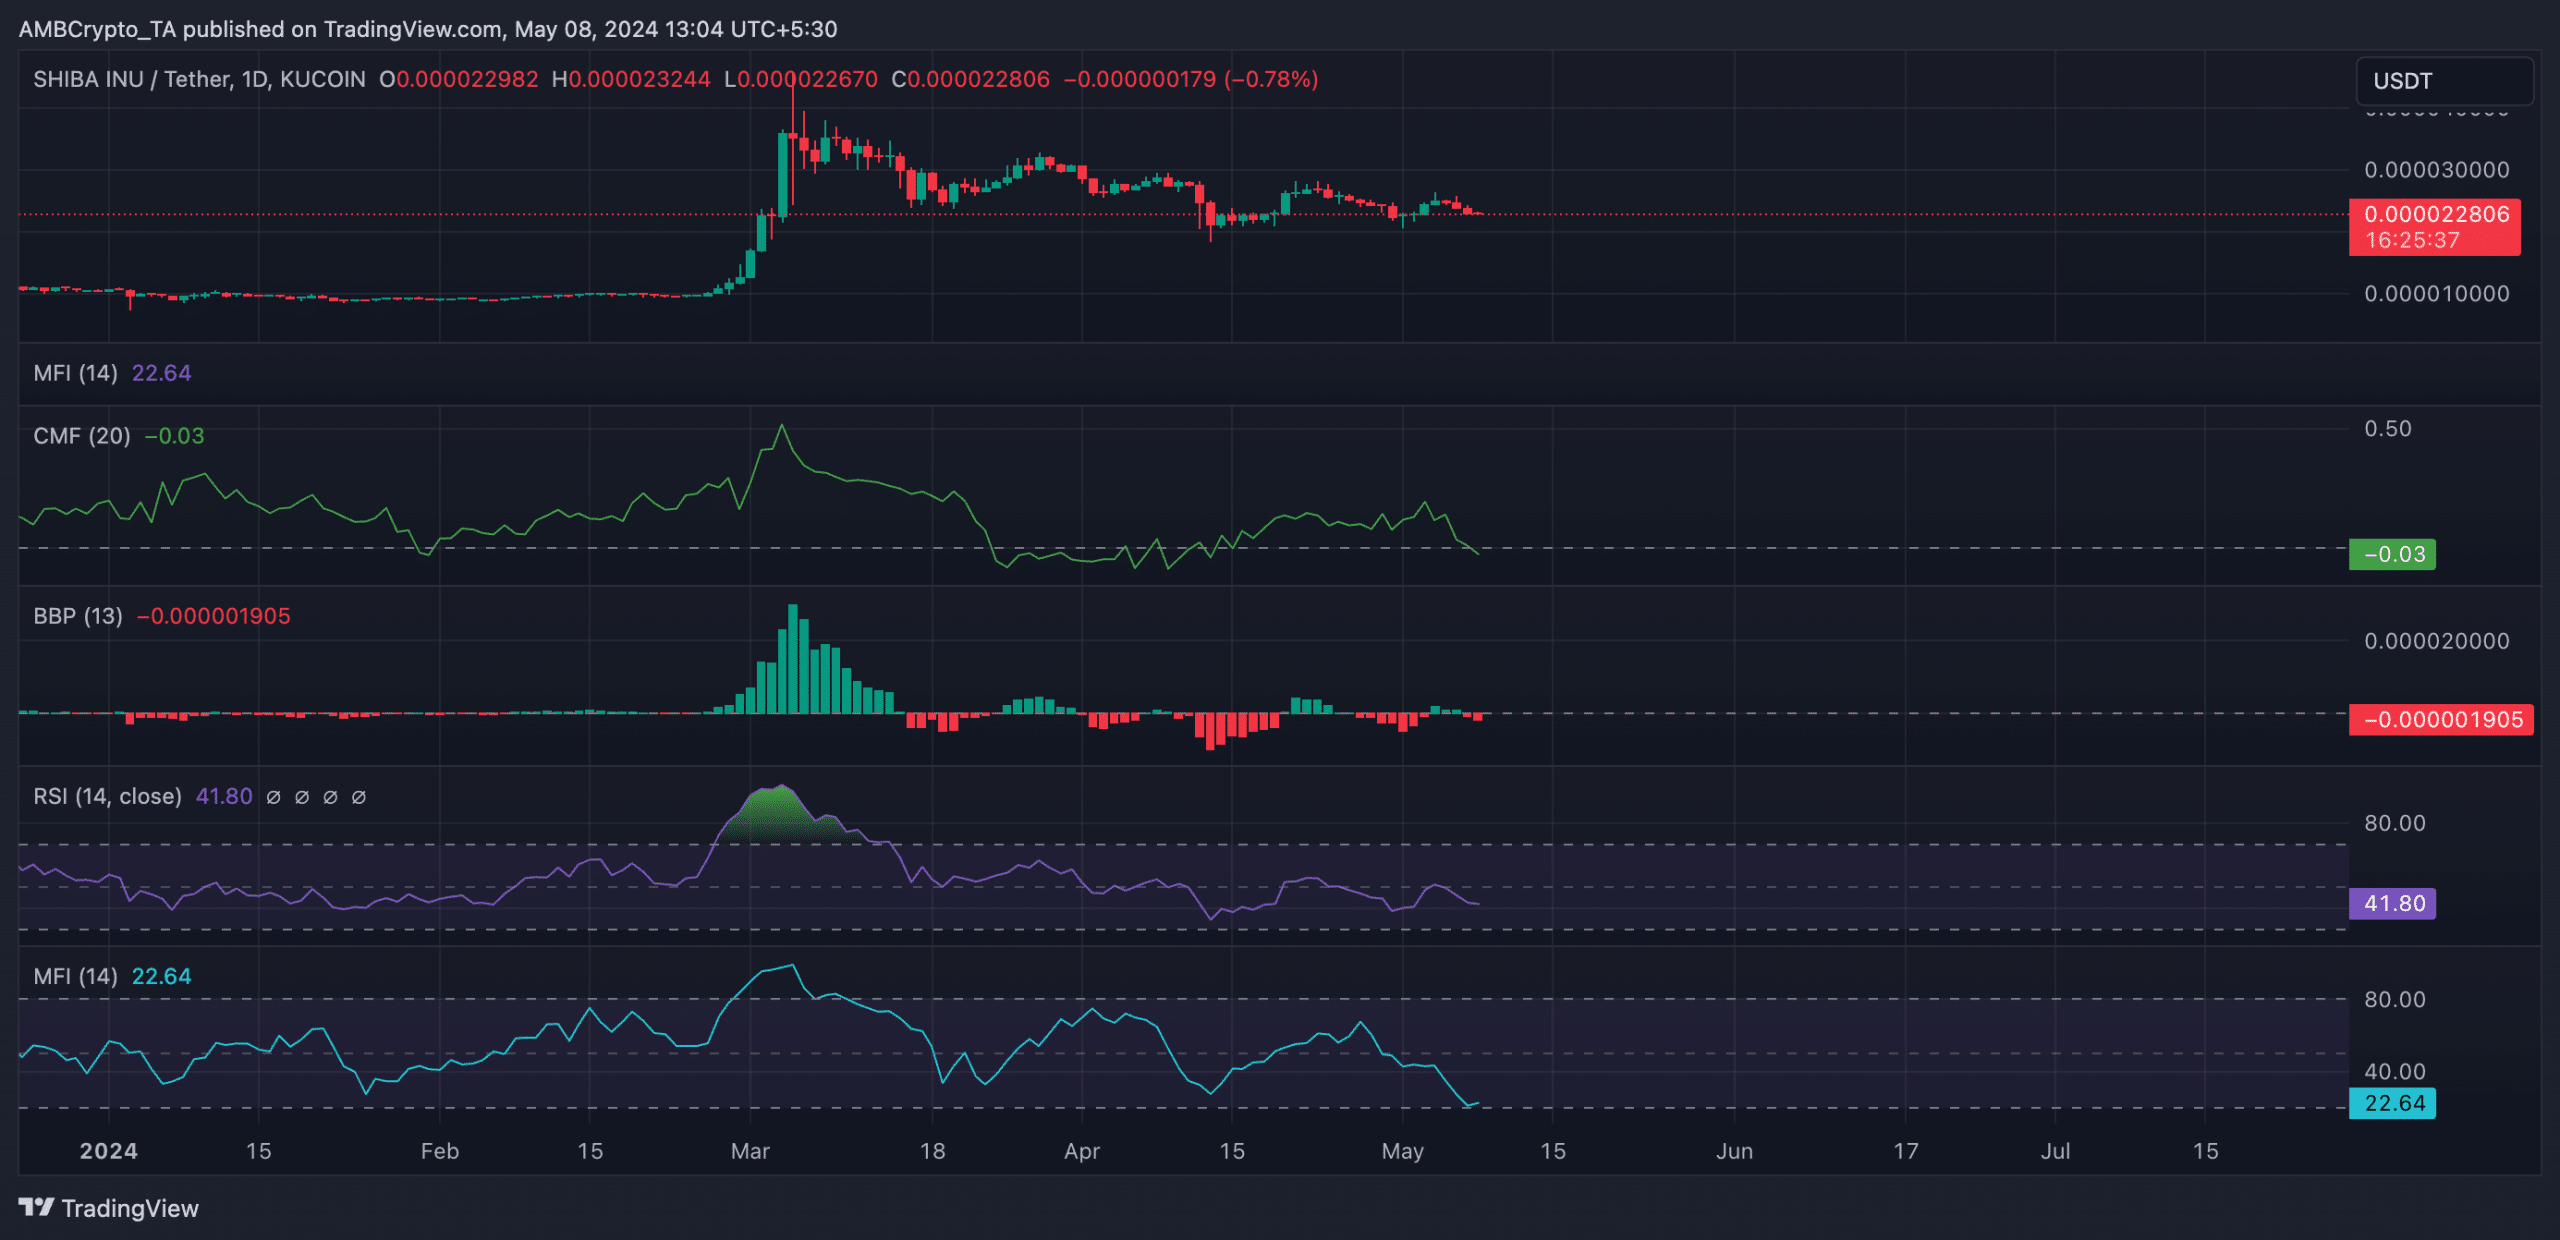Viewport: 2560px width, 1240px height.
Task: Select the bottom MFI (14) indicator legend
Action: coord(75,976)
